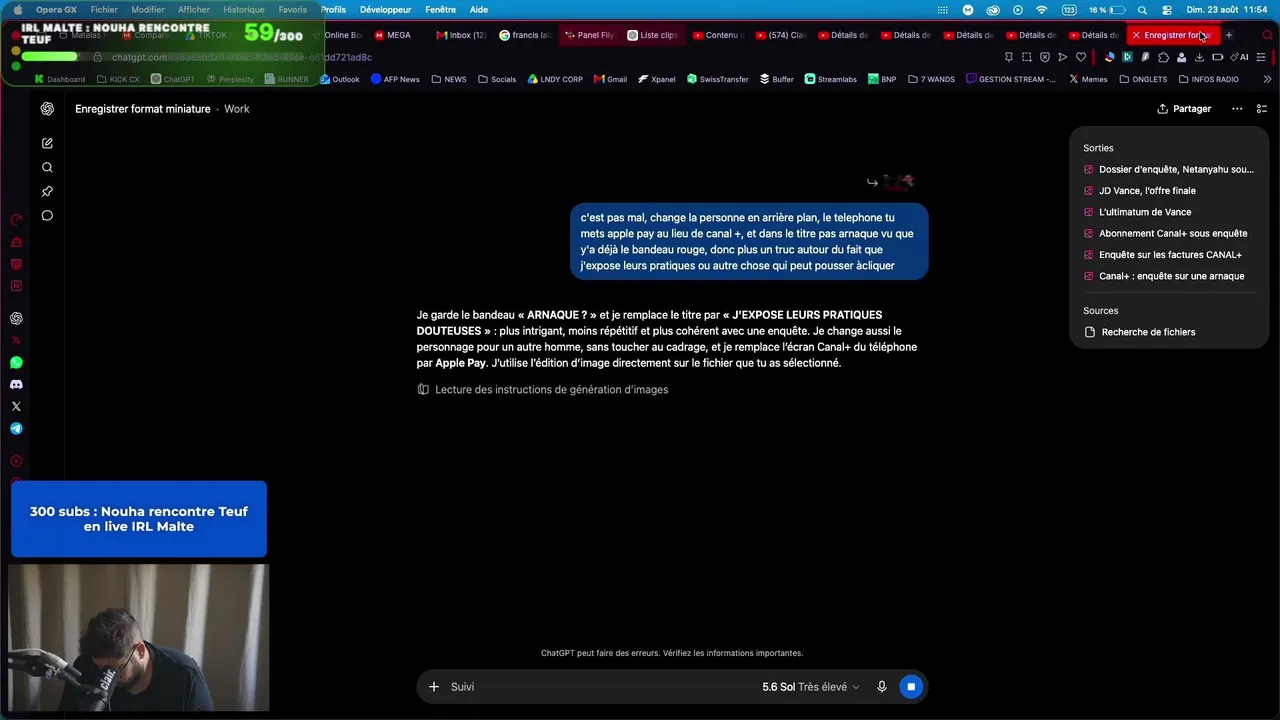Switch to the Inbox (12) Gmail tab
This screenshot has width=1280, height=720.
click(x=462, y=35)
